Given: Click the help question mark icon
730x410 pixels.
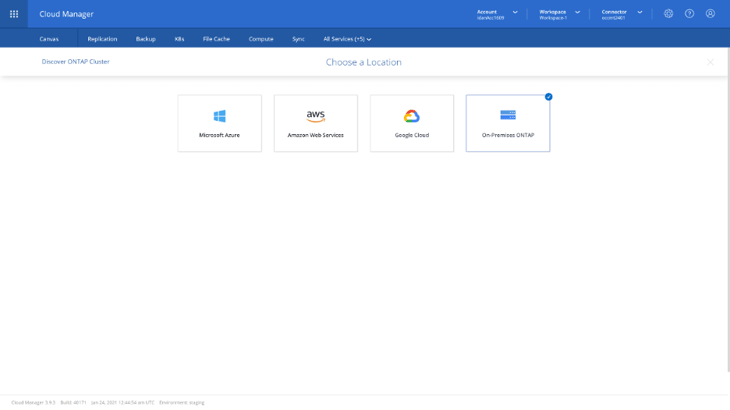Looking at the screenshot, I should pyautogui.click(x=689, y=14).
